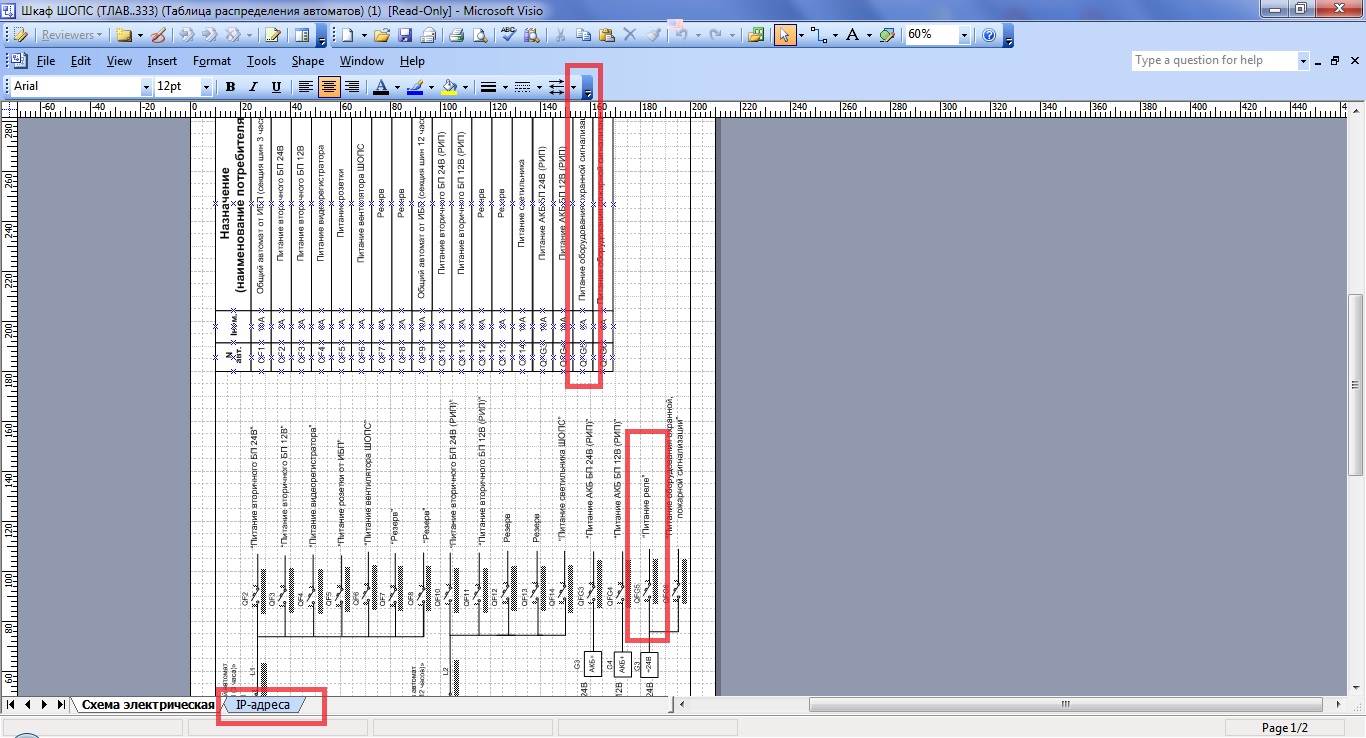Select the Connector tool
1366x738 pixels.
pyautogui.click(x=818, y=35)
